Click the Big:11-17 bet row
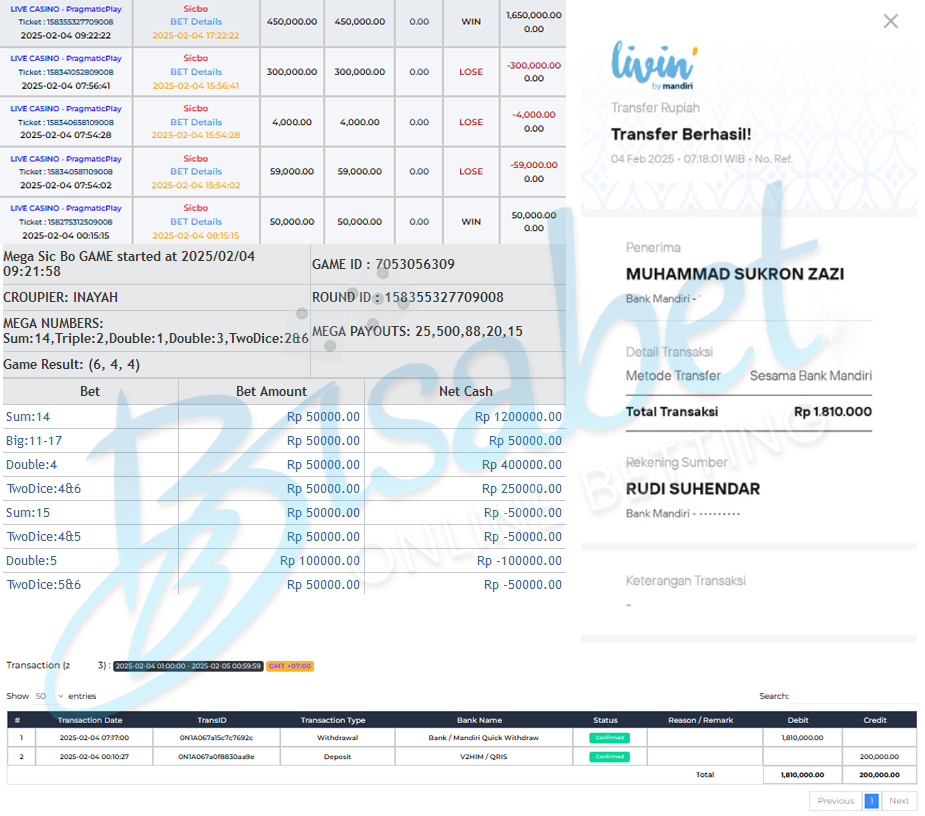This screenshot has width=925, height=816. (x=284, y=441)
